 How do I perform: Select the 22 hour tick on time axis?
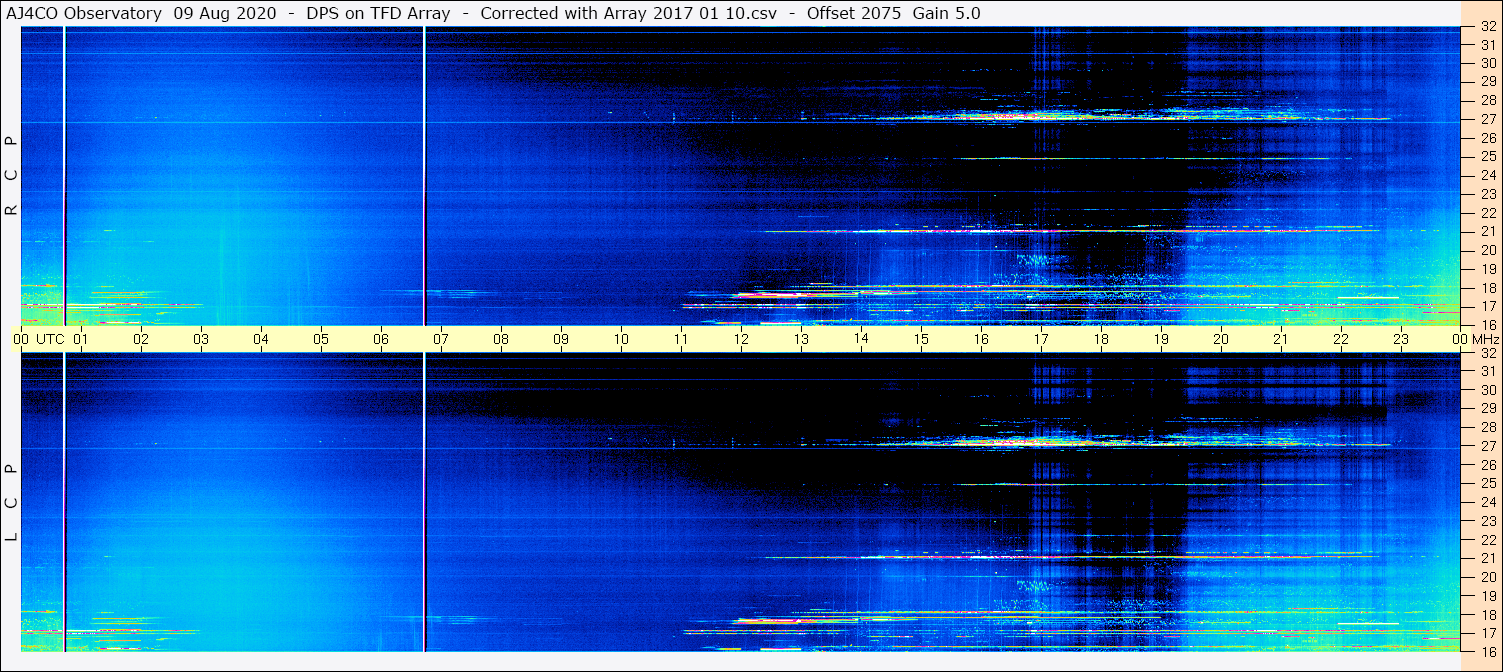tap(1341, 339)
